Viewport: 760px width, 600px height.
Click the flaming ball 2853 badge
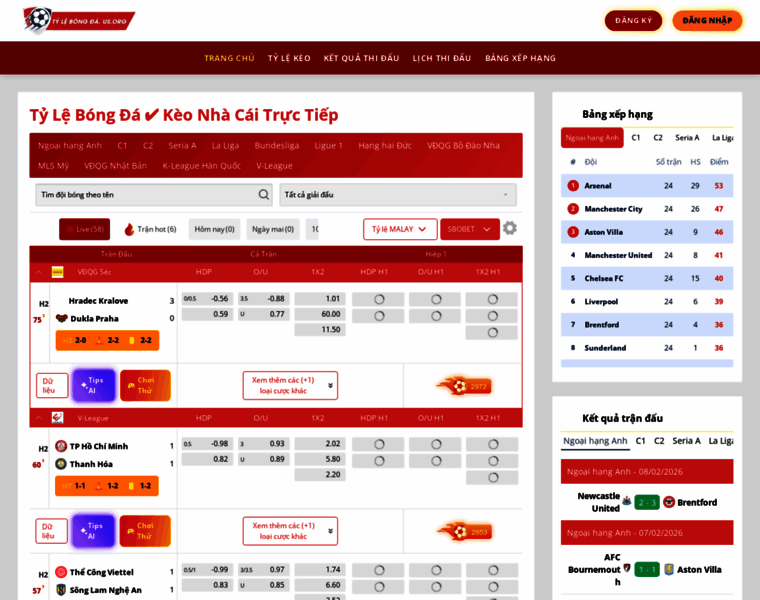point(464,532)
